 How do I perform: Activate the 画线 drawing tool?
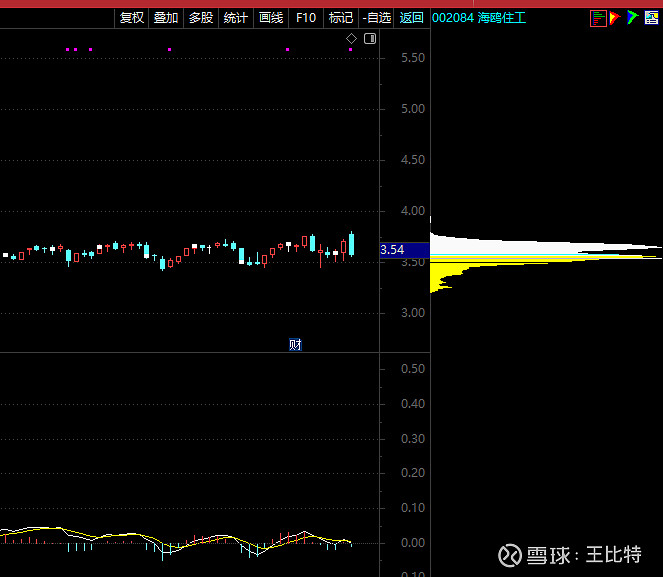pyautogui.click(x=271, y=18)
